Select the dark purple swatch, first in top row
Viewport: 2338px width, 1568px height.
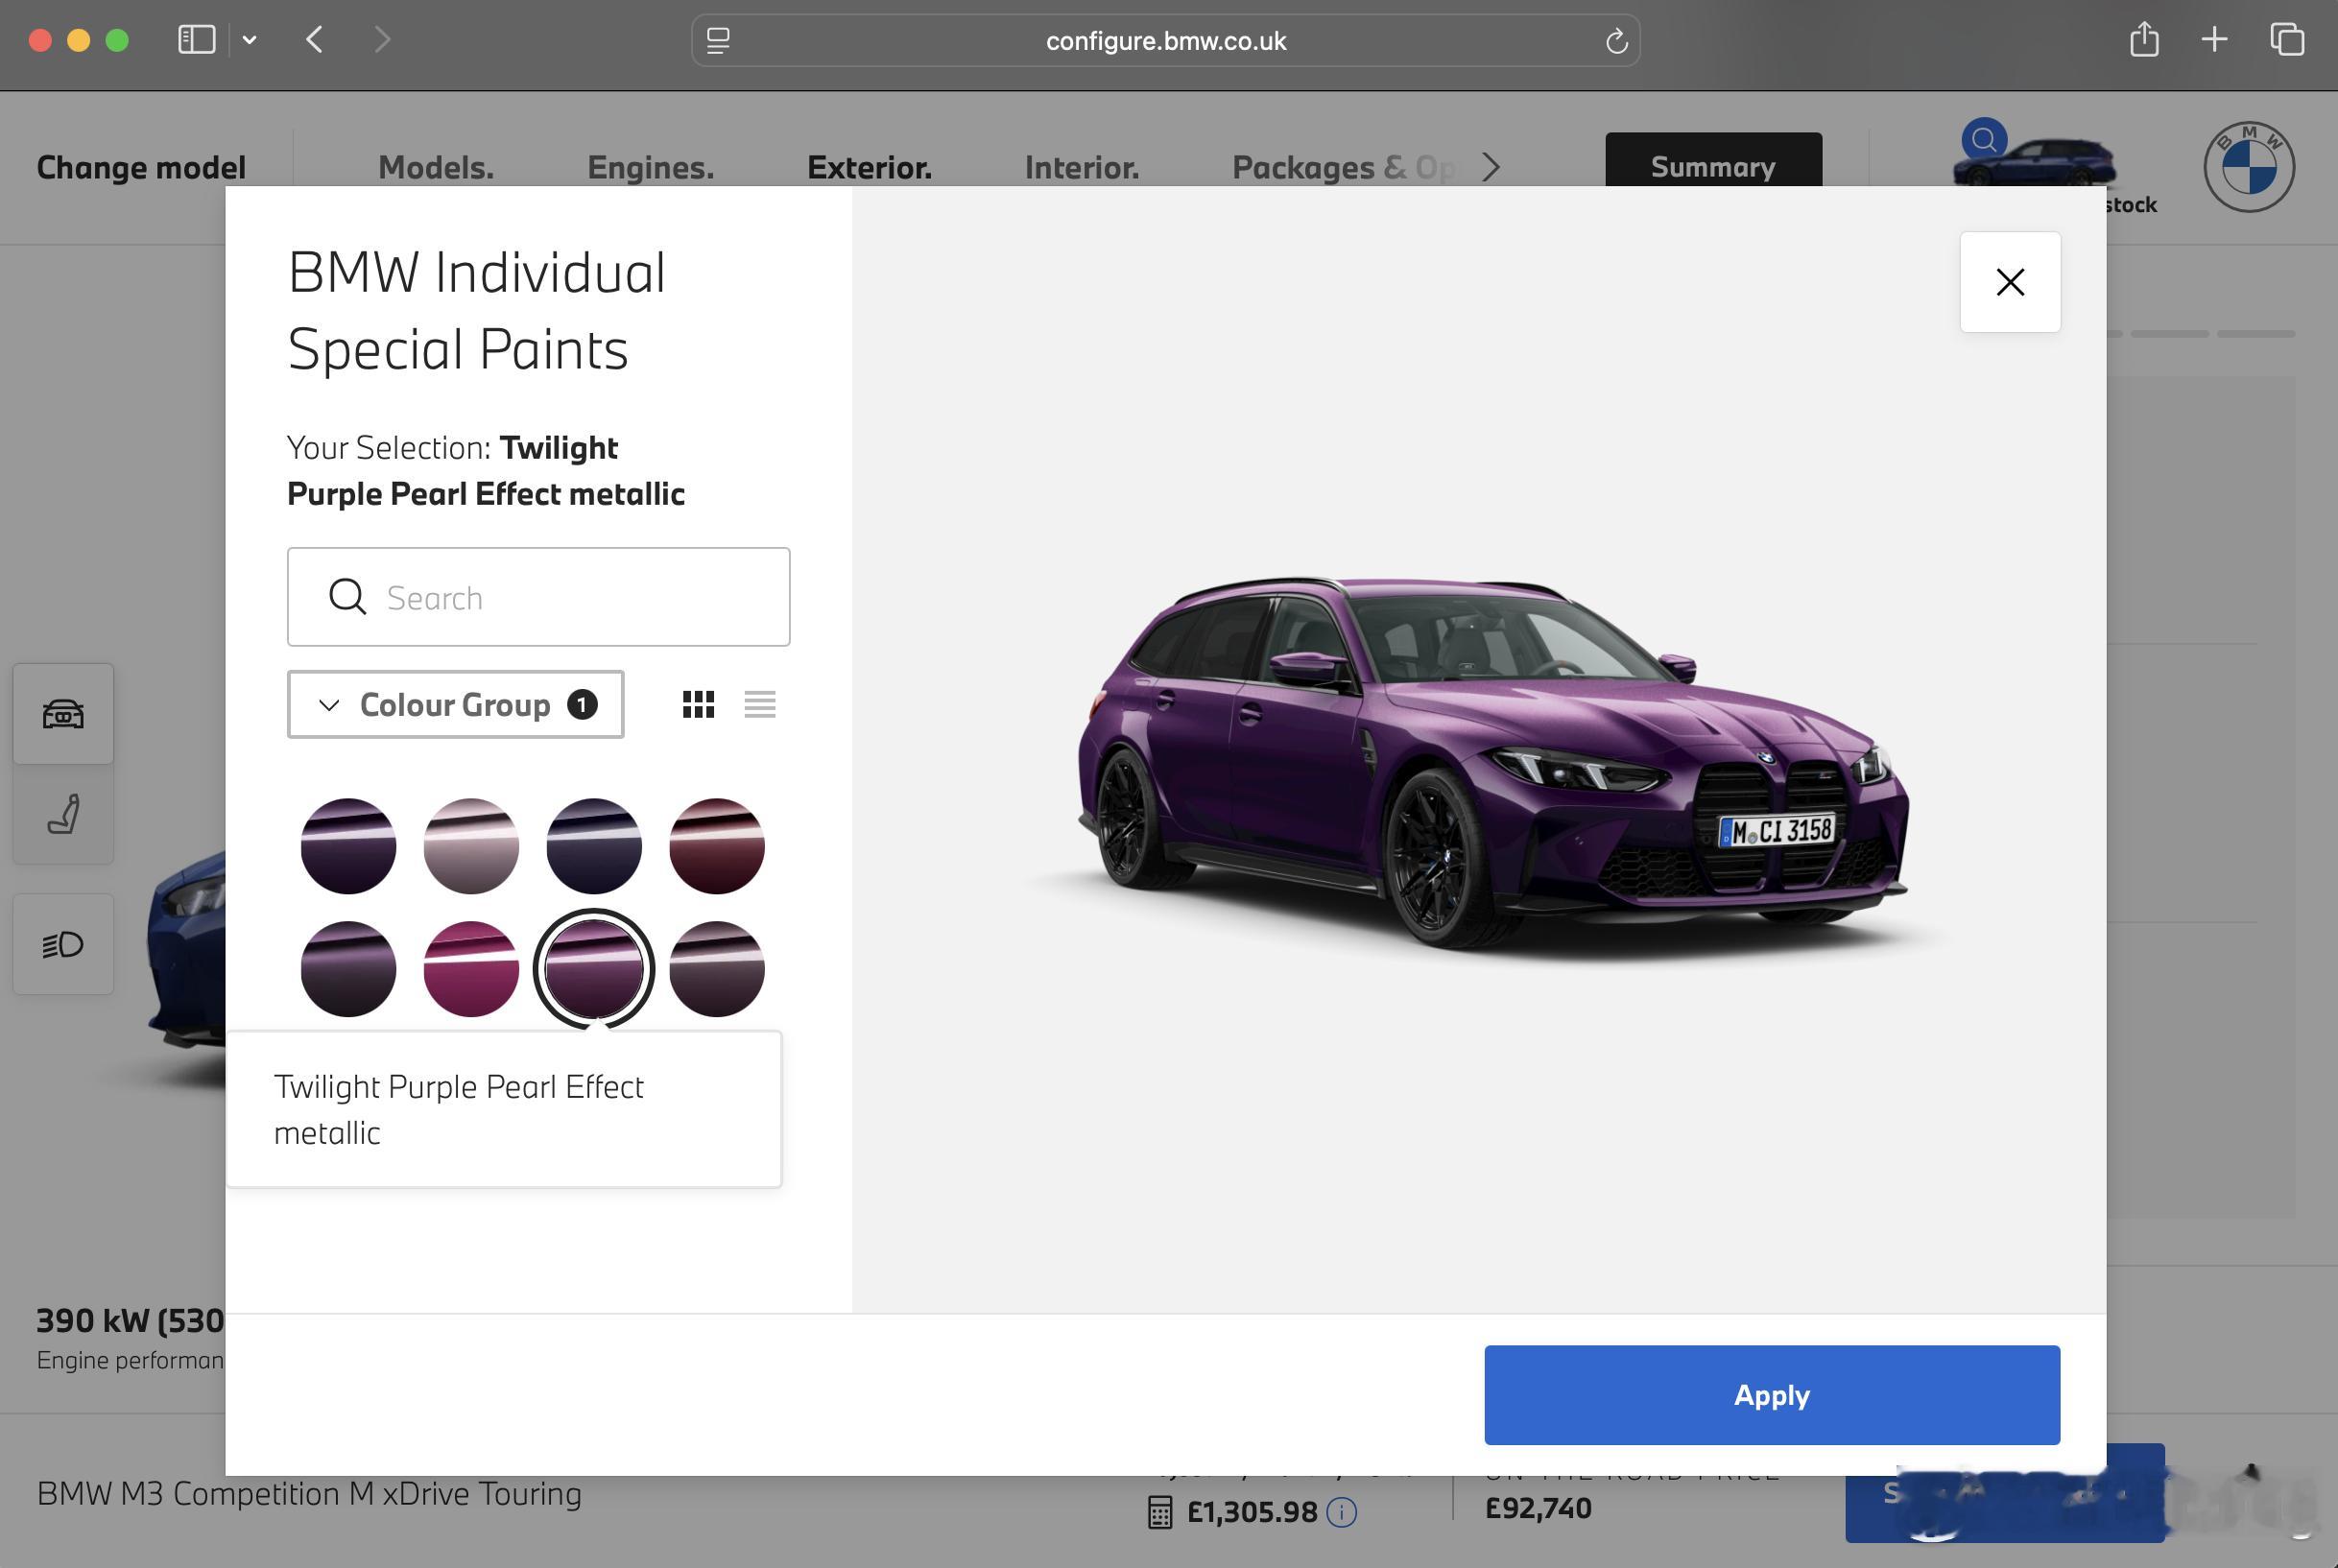point(348,846)
